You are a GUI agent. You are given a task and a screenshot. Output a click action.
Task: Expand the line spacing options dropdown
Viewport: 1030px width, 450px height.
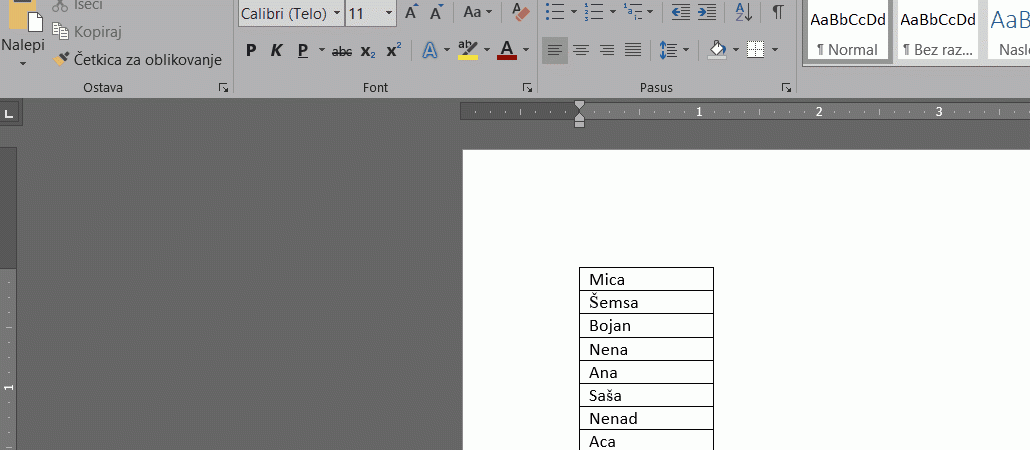point(686,51)
